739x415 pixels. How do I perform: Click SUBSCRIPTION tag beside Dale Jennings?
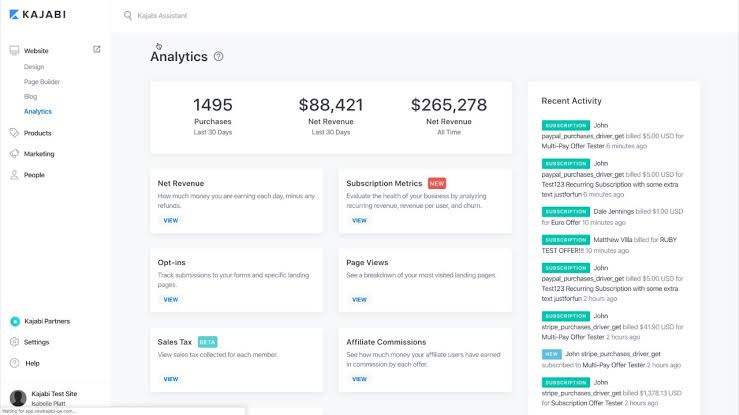(x=566, y=212)
